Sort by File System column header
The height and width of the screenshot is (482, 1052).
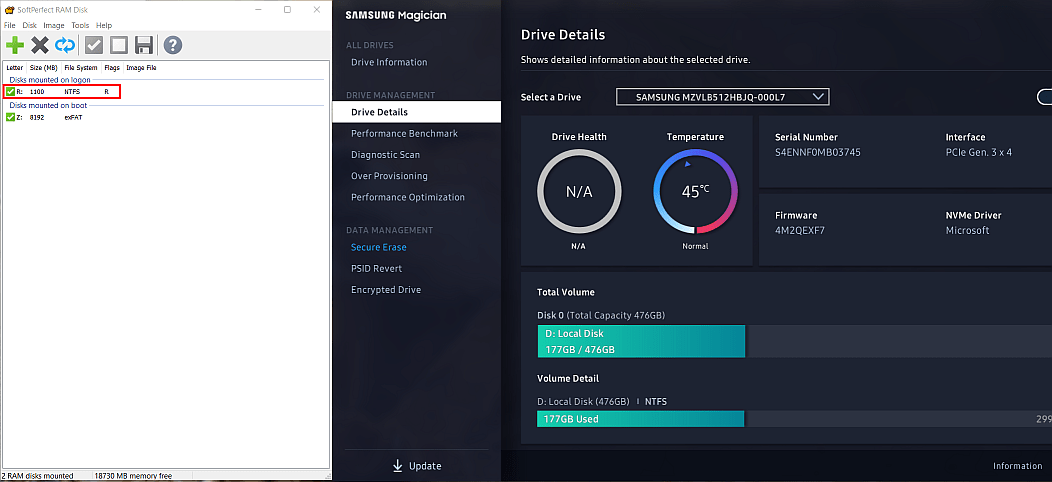coord(81,68)
